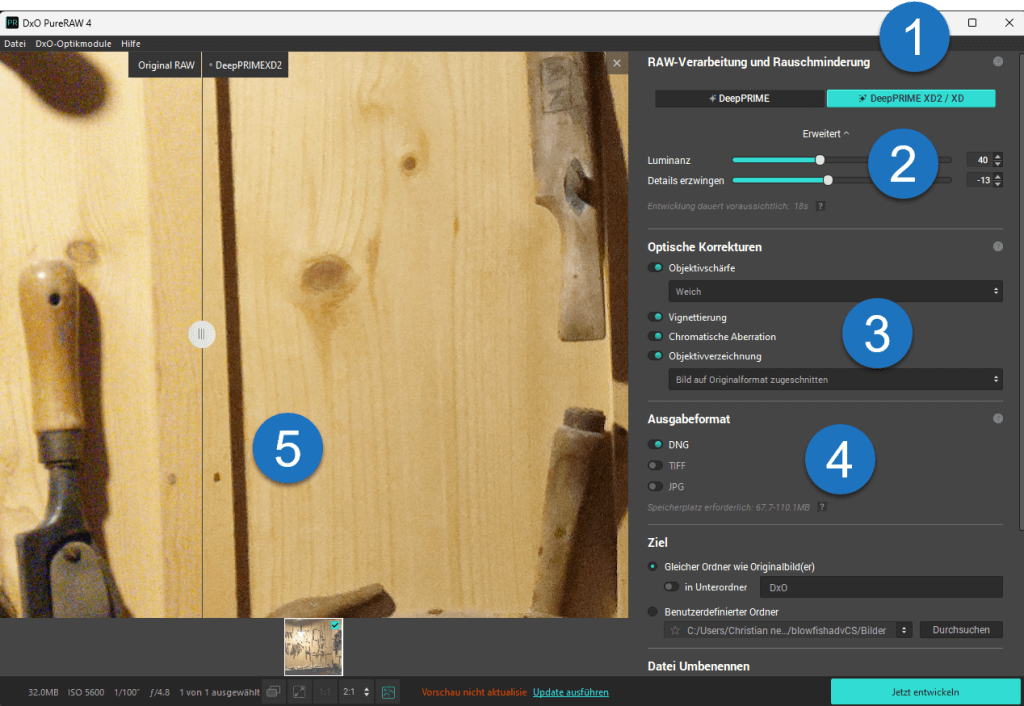Click the Details erzwingen slider handle
Image resolution: width=1024 pixels, height=706 pixels.
(x=828, y=180)
